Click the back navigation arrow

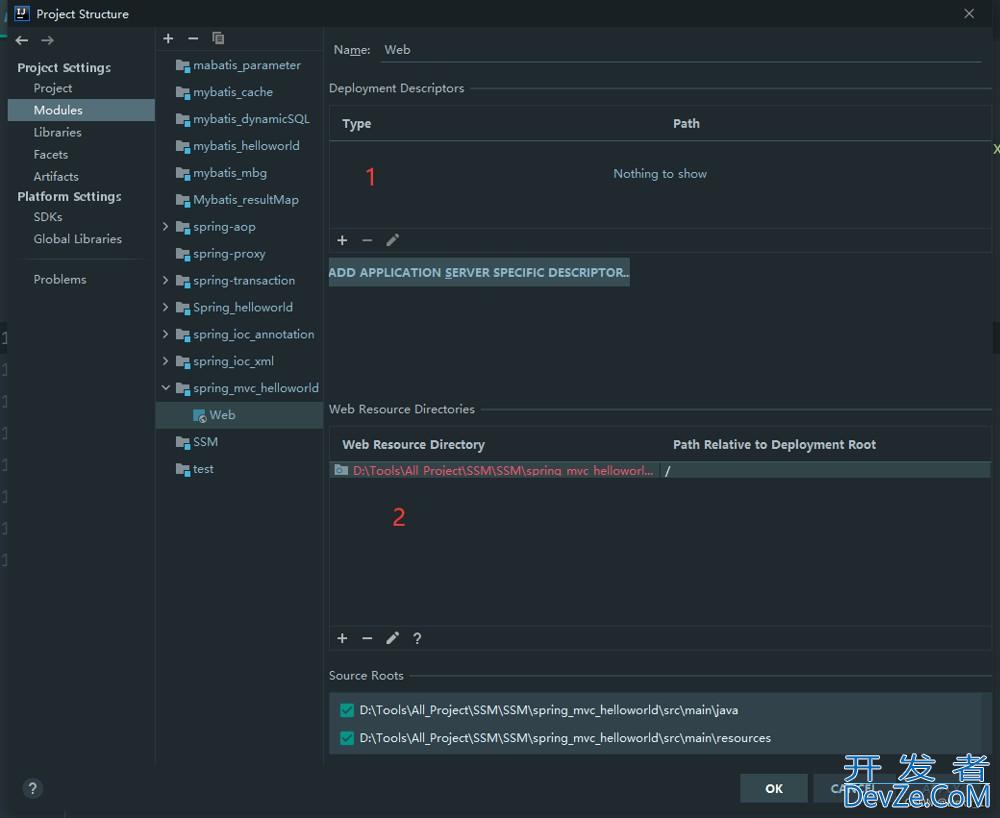point(22,41)
